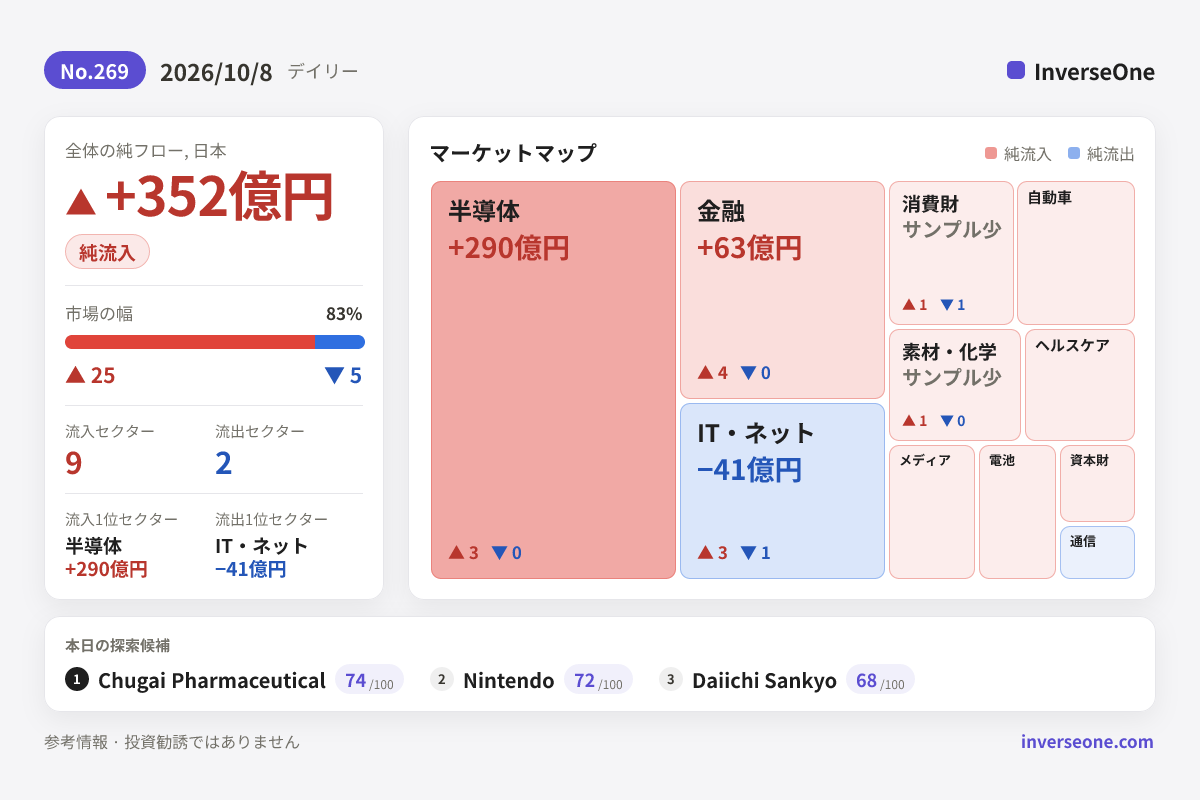Screen dimensions: 1200x800
Task: Click the Nintendo 72 score pill
Action: tap(598, 680)
